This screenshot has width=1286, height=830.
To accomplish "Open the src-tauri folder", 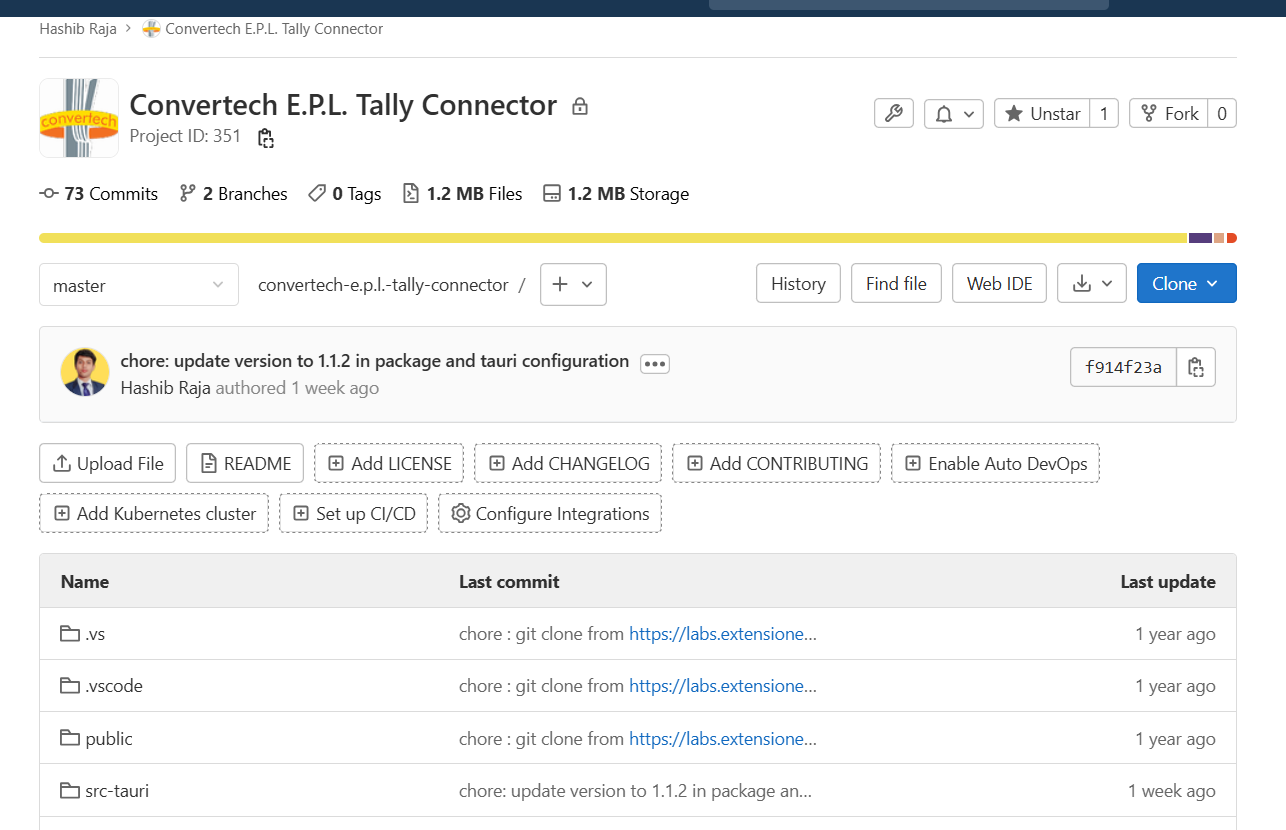I will click(117, 791).
